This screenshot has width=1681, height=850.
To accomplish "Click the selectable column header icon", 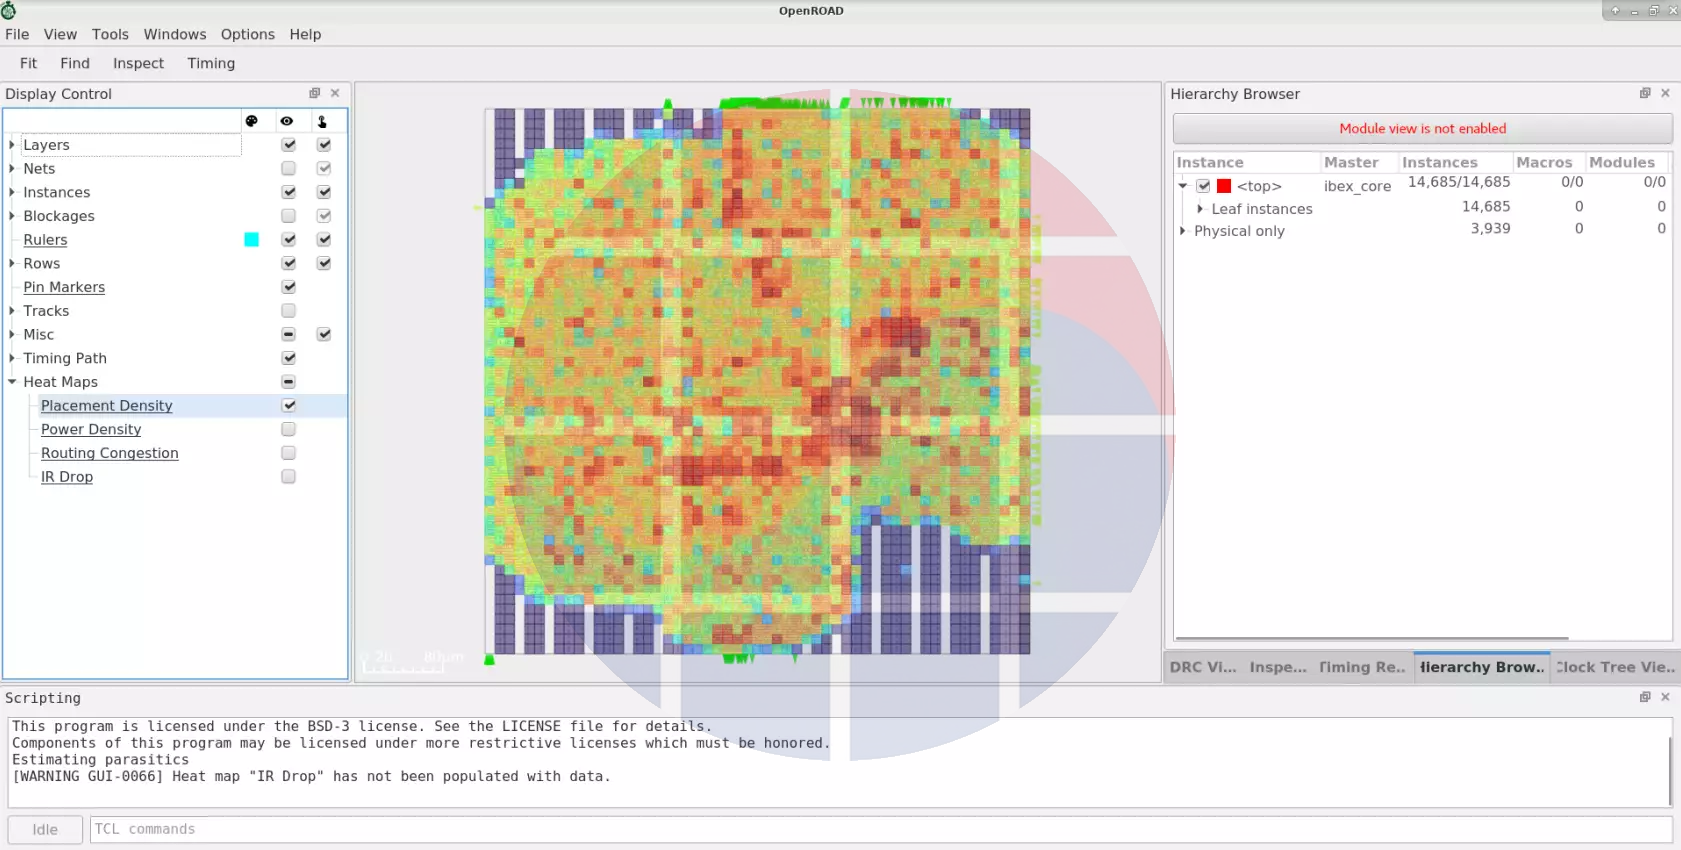I will (x=322, y=121).
